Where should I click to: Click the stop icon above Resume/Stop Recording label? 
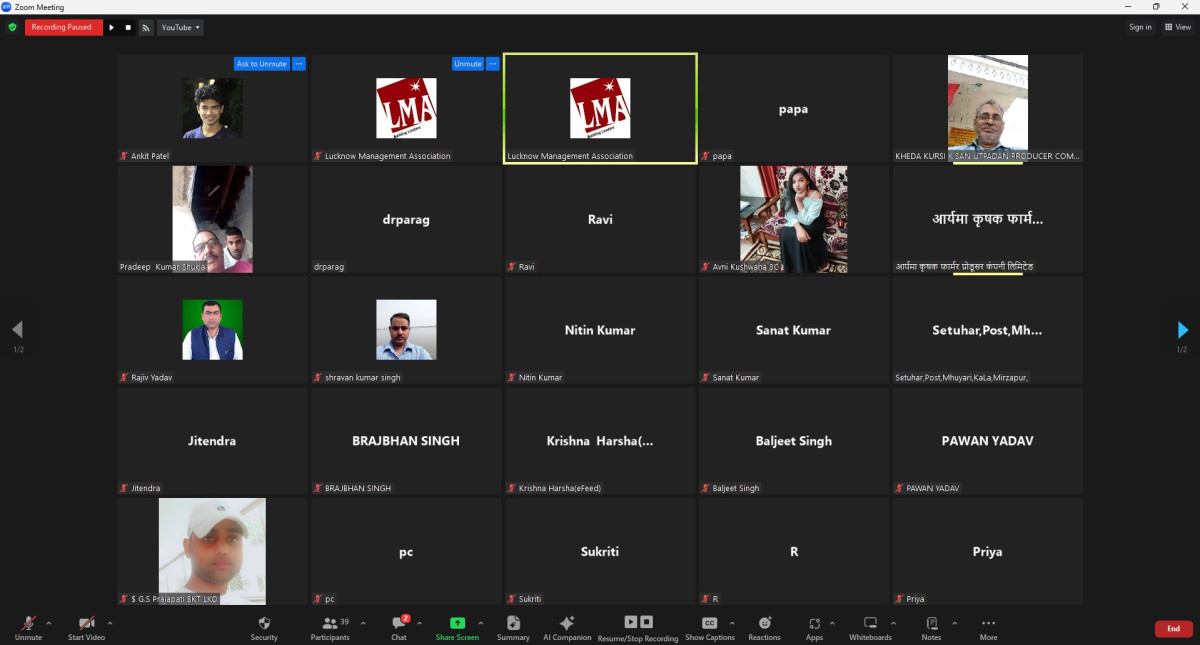point(647,622)
